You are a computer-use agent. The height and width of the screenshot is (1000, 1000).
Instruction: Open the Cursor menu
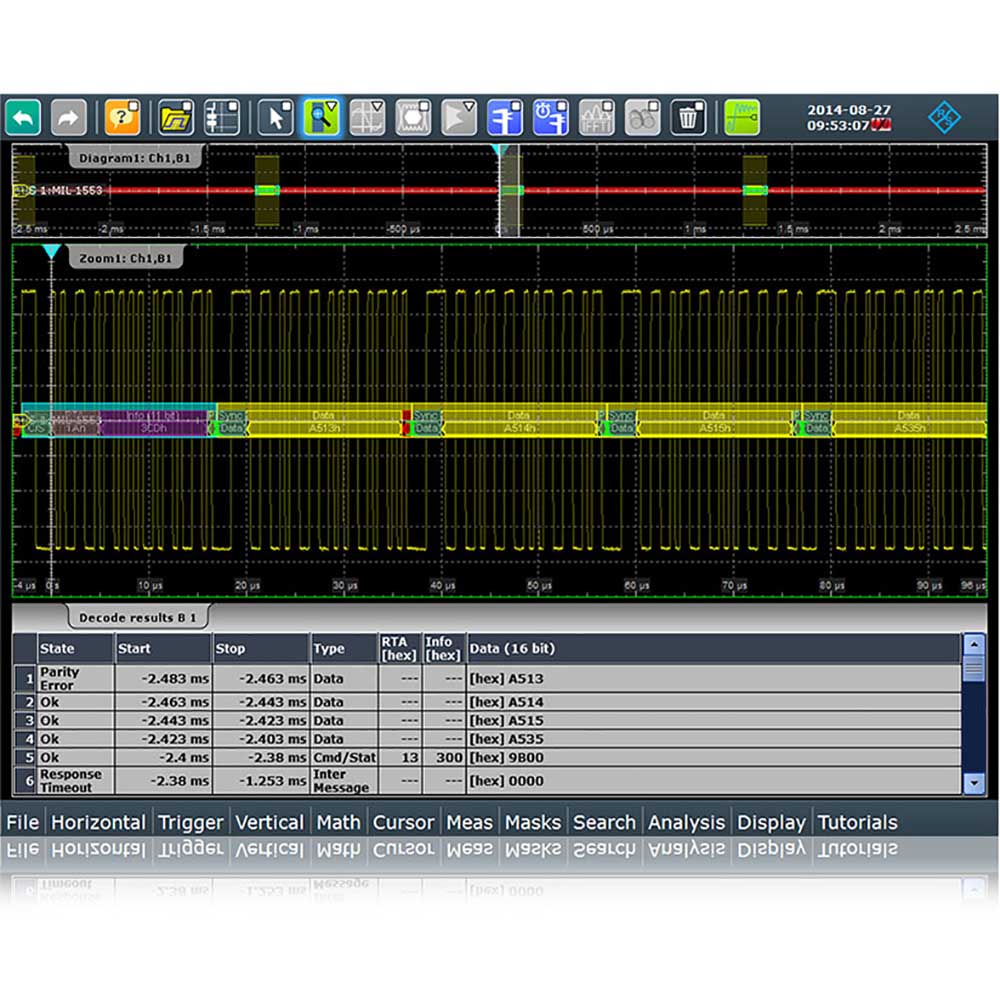point(403,822)
